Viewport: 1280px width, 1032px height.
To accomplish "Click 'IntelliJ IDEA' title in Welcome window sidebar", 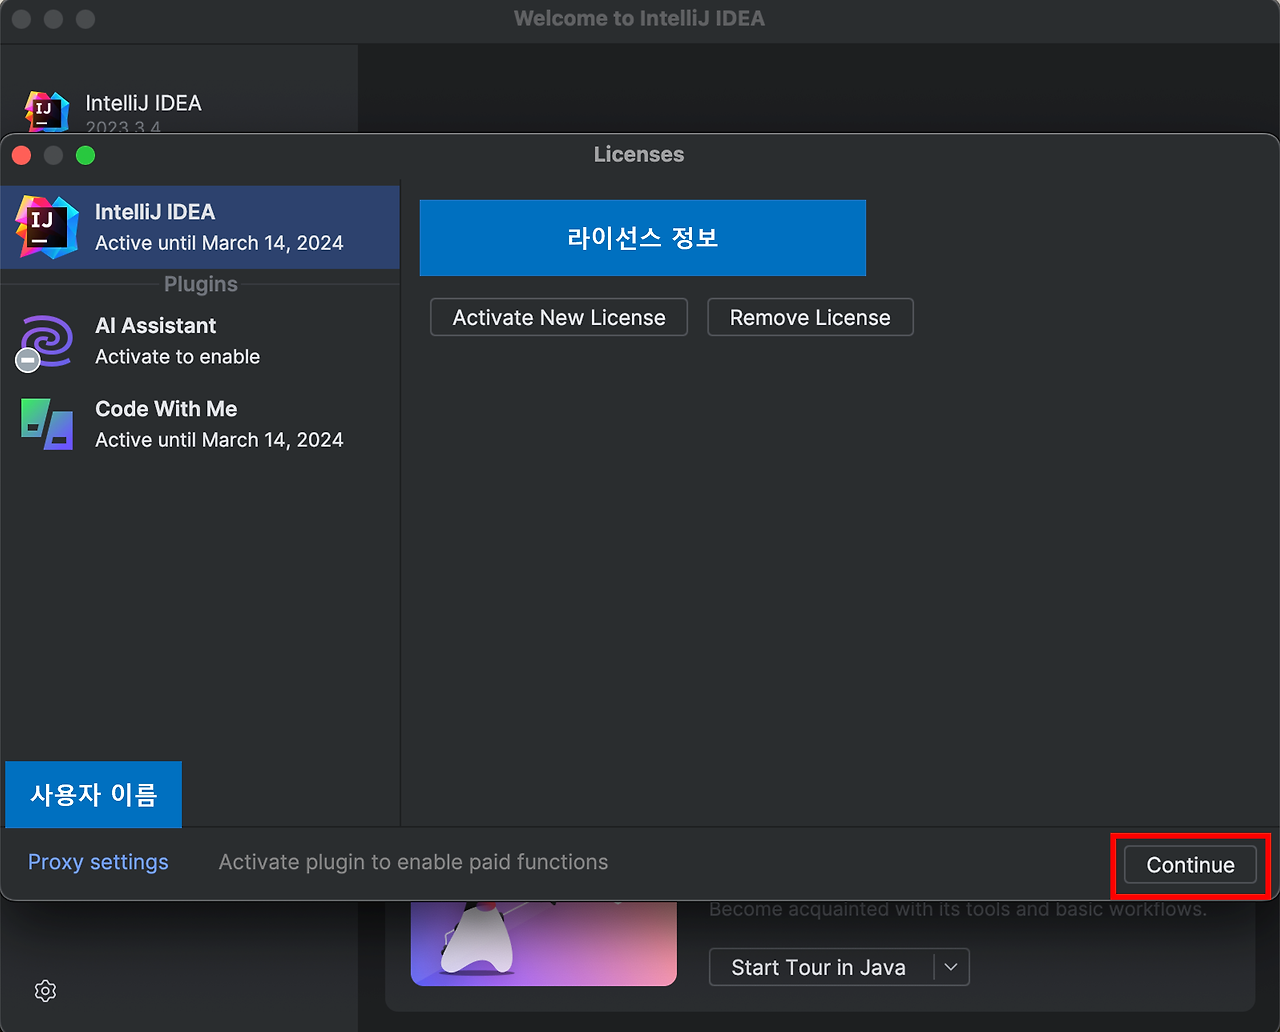I will tap(143, 103).
